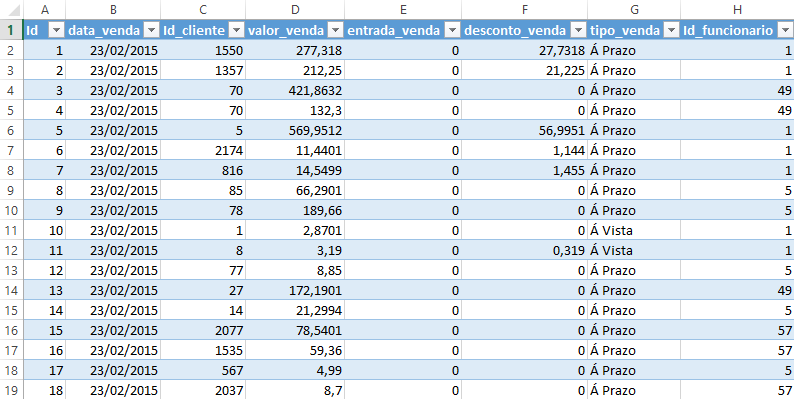This screenshot has height=399, width=794.
Task: Select cell with value 14,5499
Action: click(x=295, y=171)
